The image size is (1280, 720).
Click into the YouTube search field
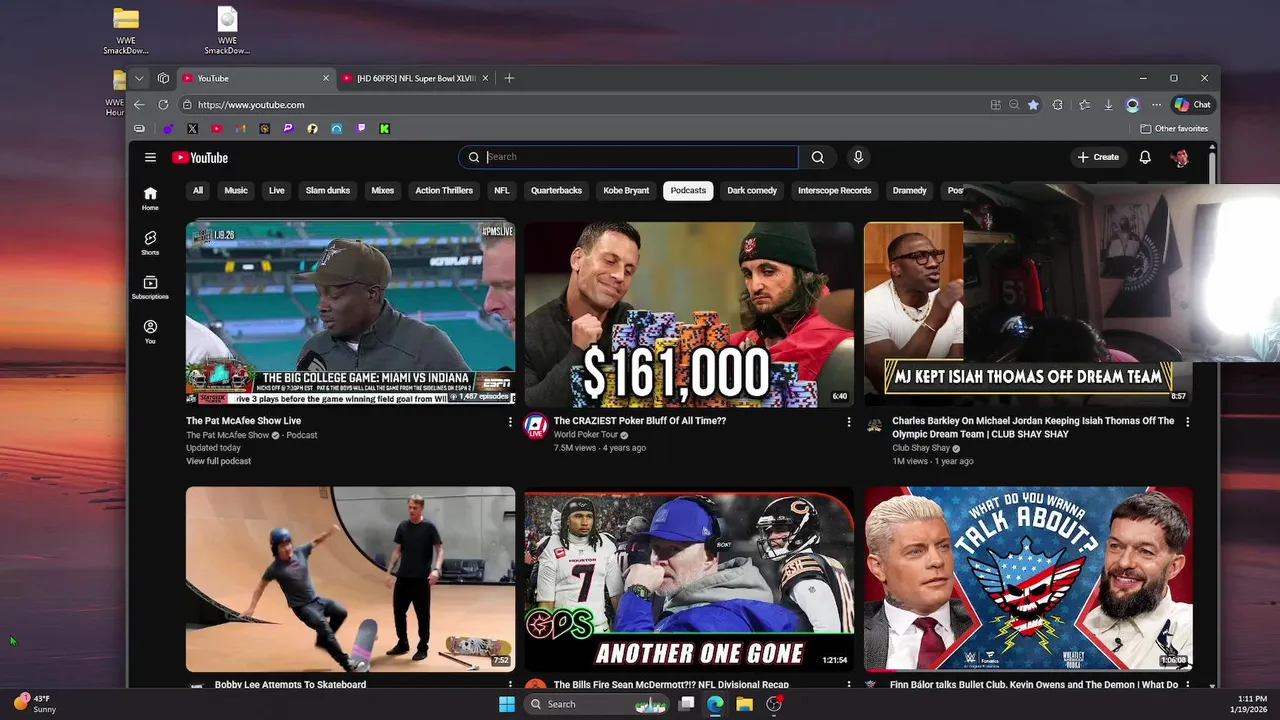click(x=629, y=157)
